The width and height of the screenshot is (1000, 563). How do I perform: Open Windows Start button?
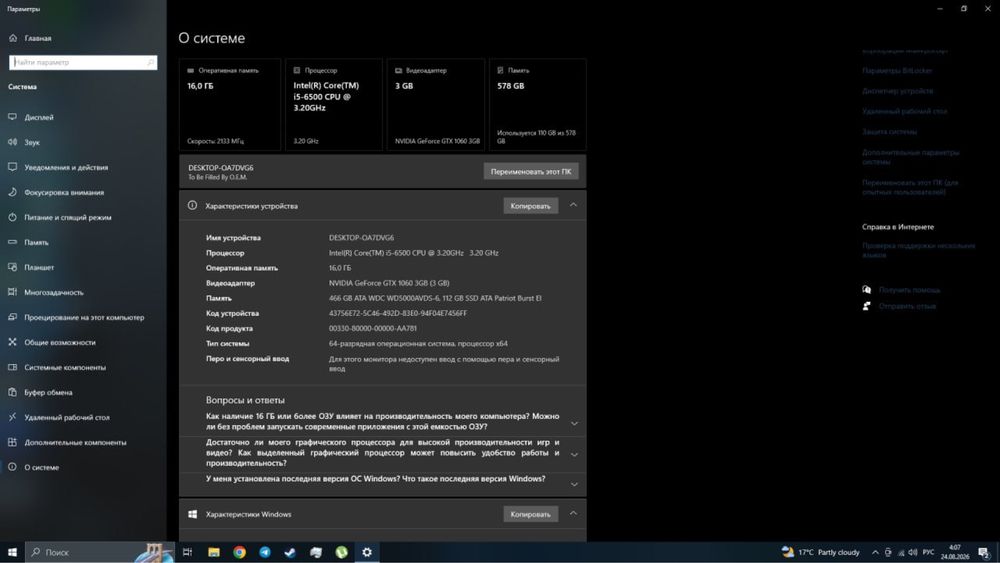12,552
